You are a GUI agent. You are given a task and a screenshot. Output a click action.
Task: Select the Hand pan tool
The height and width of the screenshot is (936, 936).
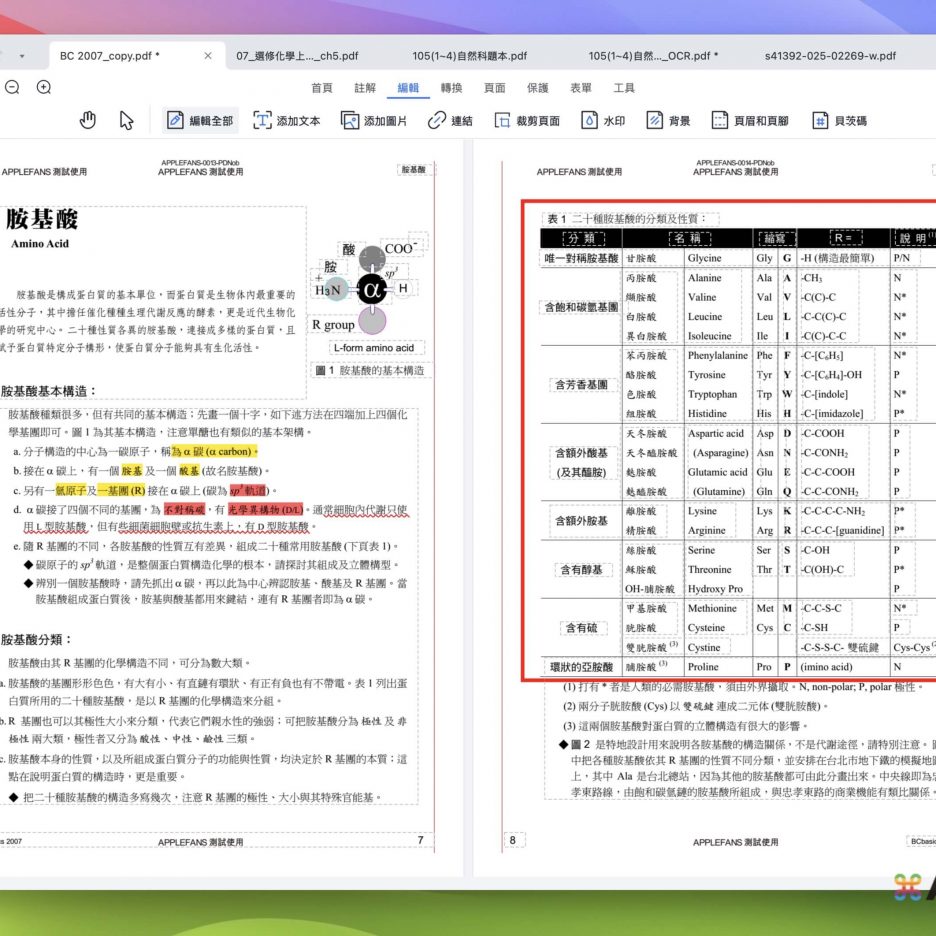[x=88, y=121]
